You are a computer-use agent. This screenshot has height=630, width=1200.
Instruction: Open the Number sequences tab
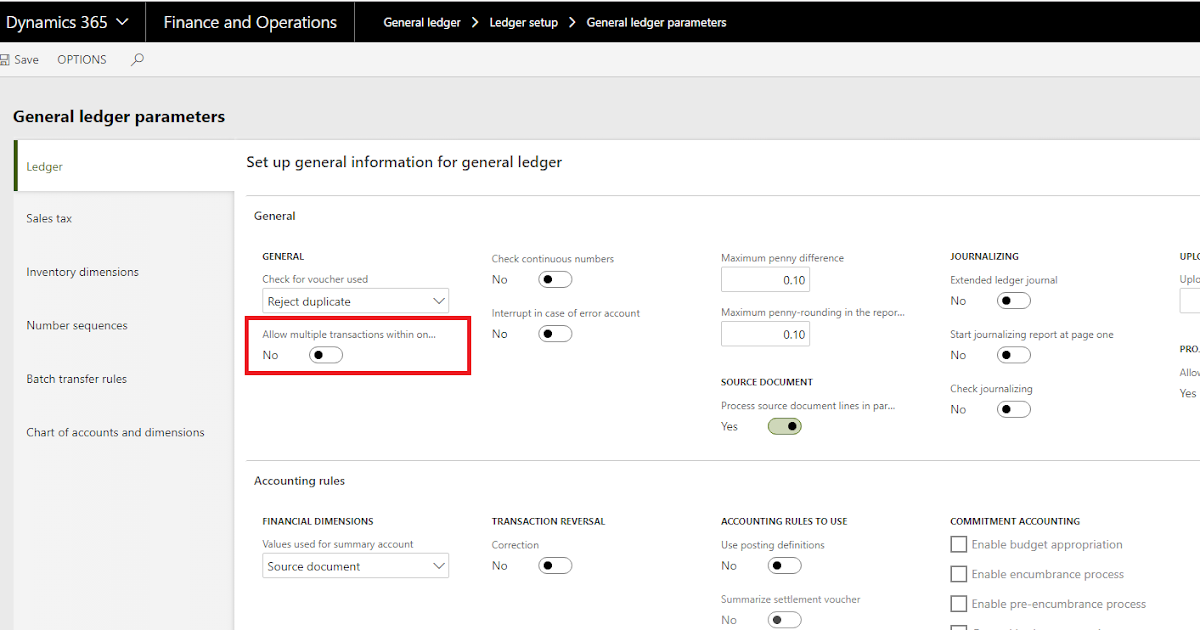point(77,325)
